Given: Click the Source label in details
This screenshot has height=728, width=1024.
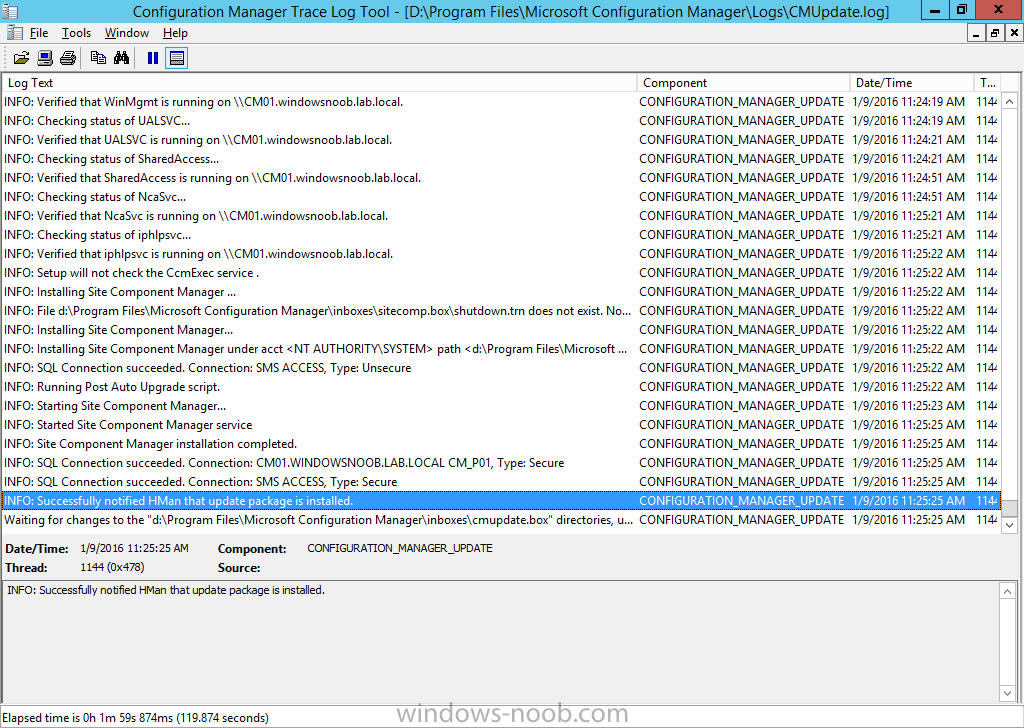Looking at the screenshot, I should click(239, 568).
